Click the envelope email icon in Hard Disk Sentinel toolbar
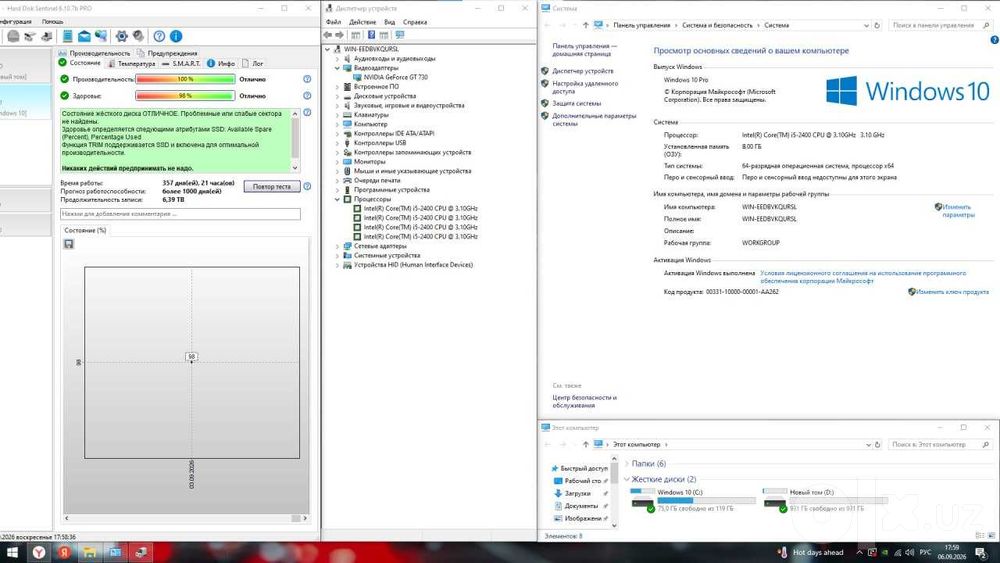This screenshot has height=563, width=1000. pos(84,36)
